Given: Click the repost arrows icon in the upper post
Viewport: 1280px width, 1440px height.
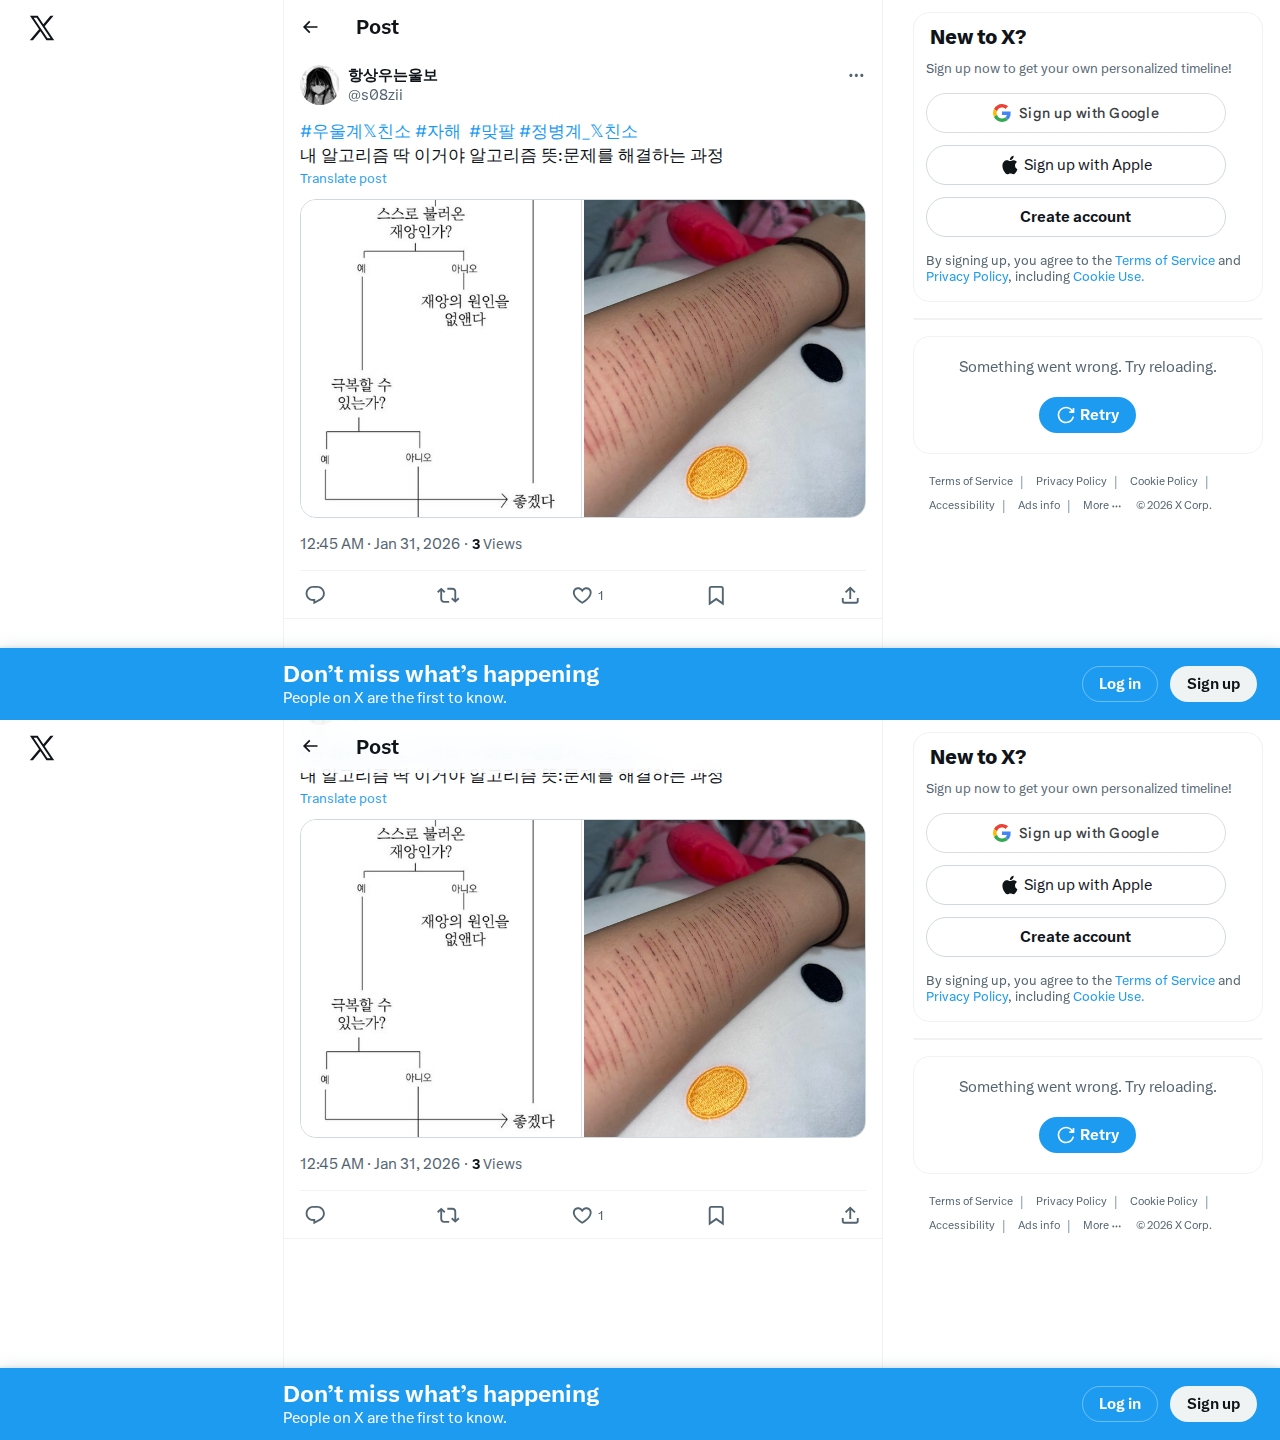Looking at the screenshot, I should (x=448, y=595).
